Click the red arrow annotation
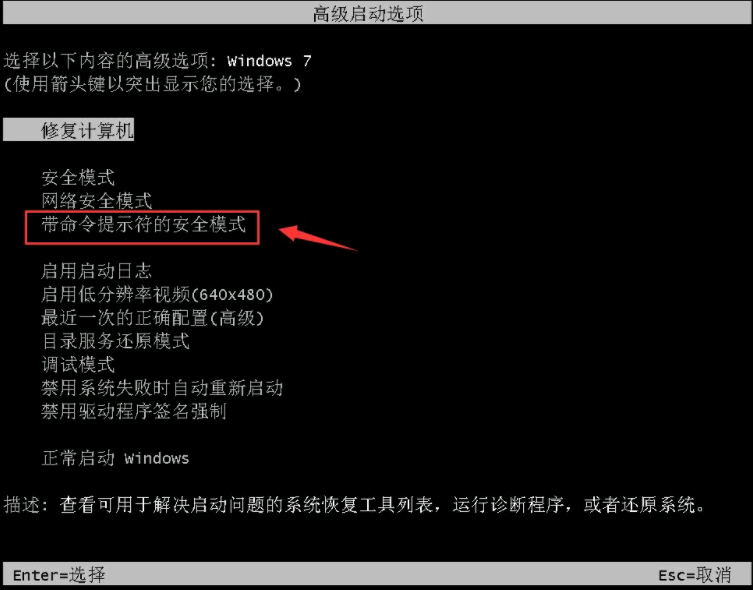753x590 pixels. [x=318, y=238]
